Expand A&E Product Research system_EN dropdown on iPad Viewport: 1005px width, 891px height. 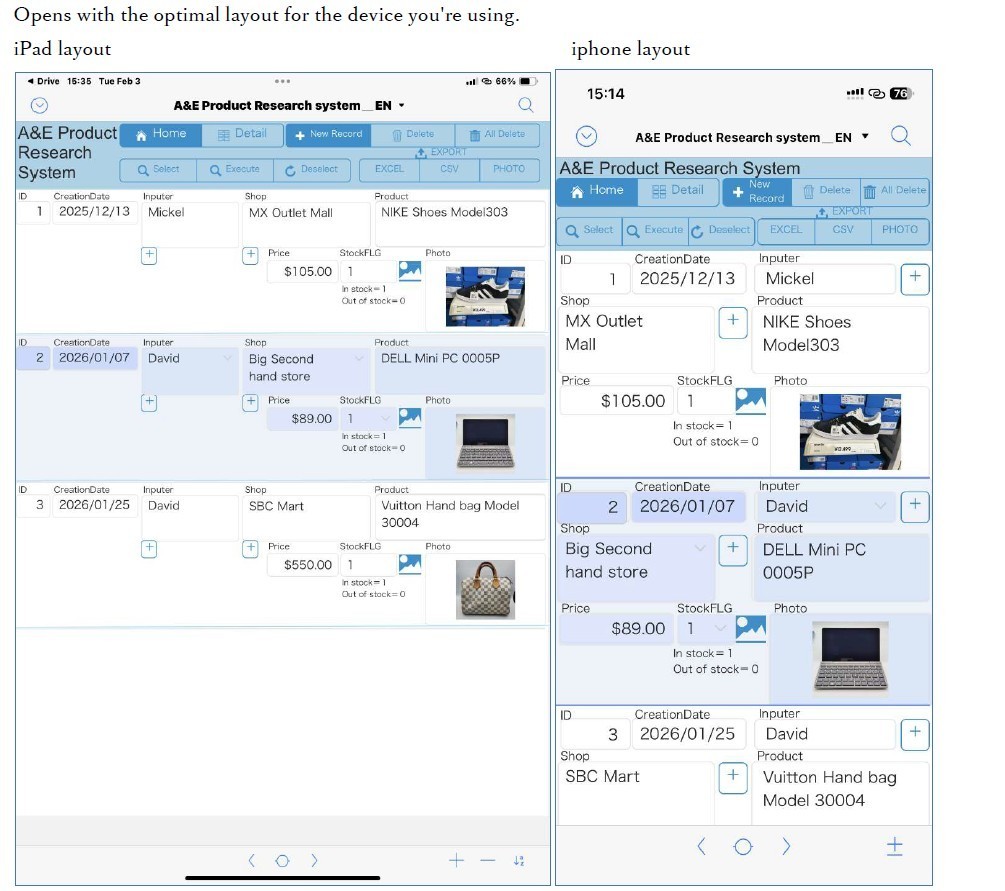click(402, 105)
